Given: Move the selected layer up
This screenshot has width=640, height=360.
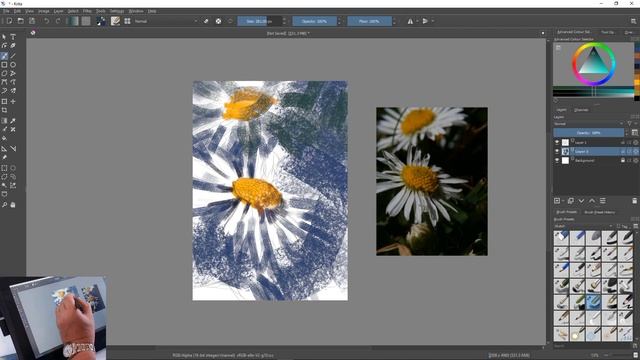Looking at the screenshot, I should [x=592, y=201].
